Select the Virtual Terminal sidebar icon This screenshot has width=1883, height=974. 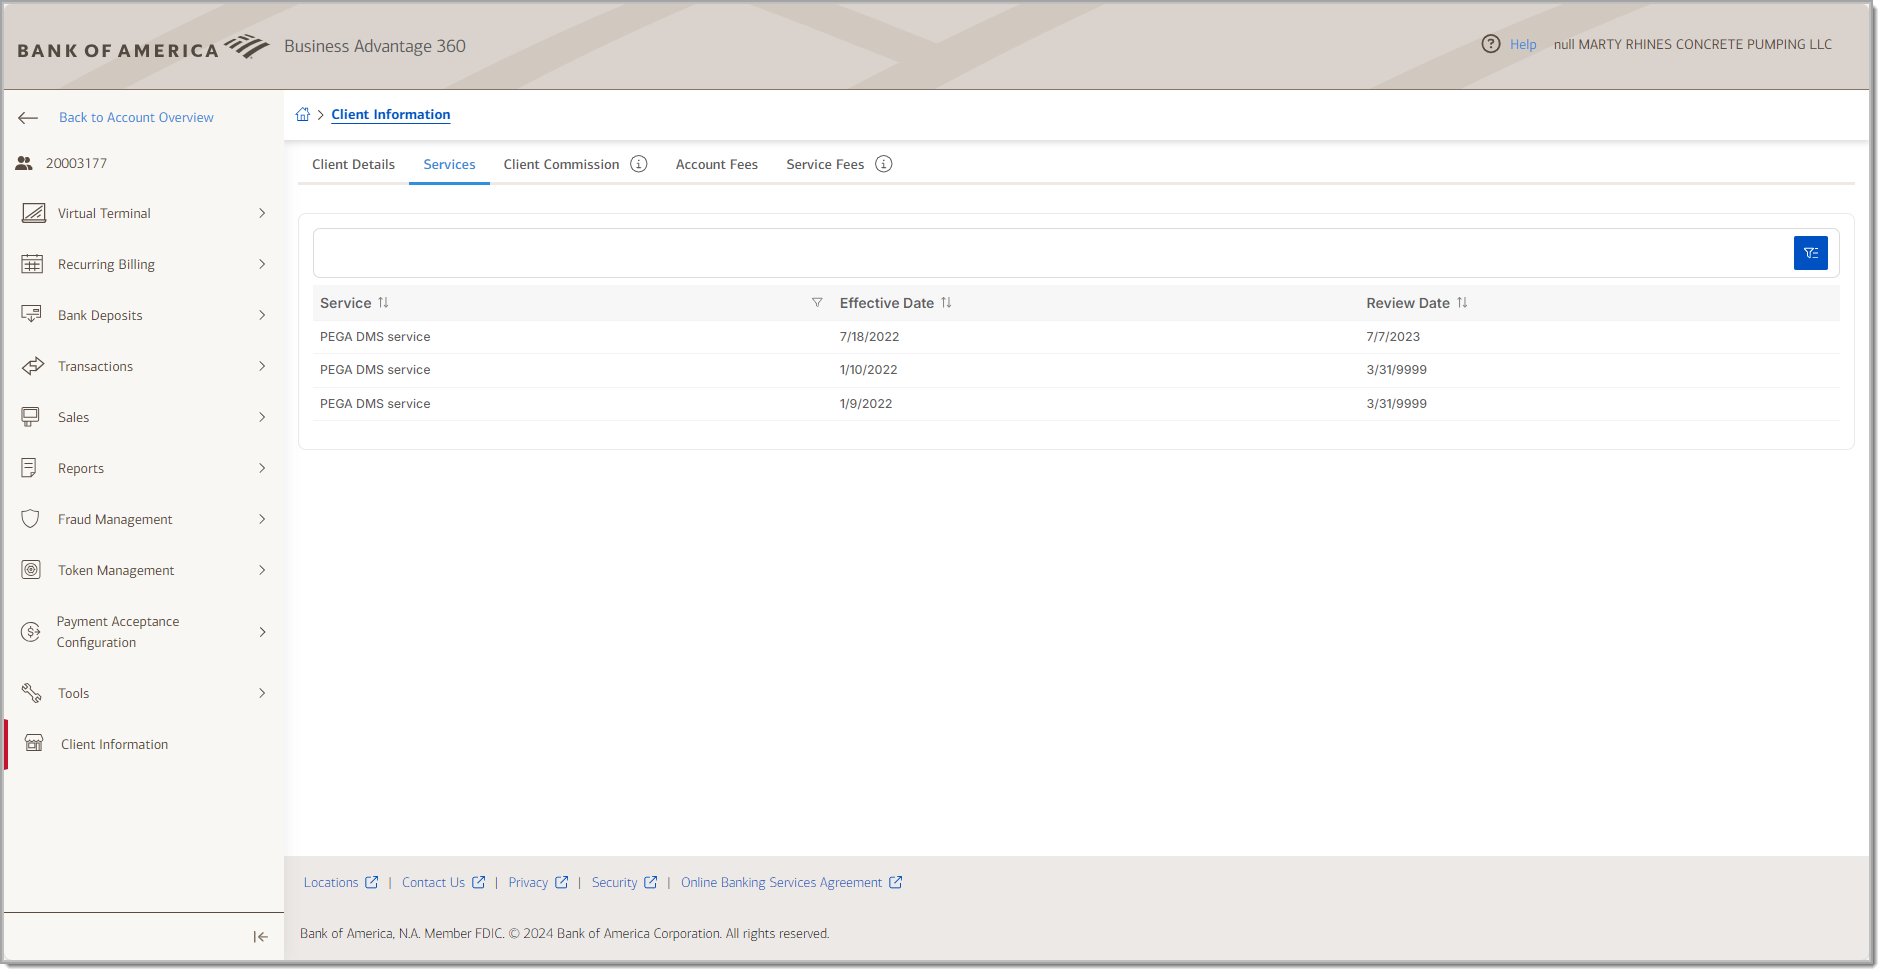click(33, 212)
